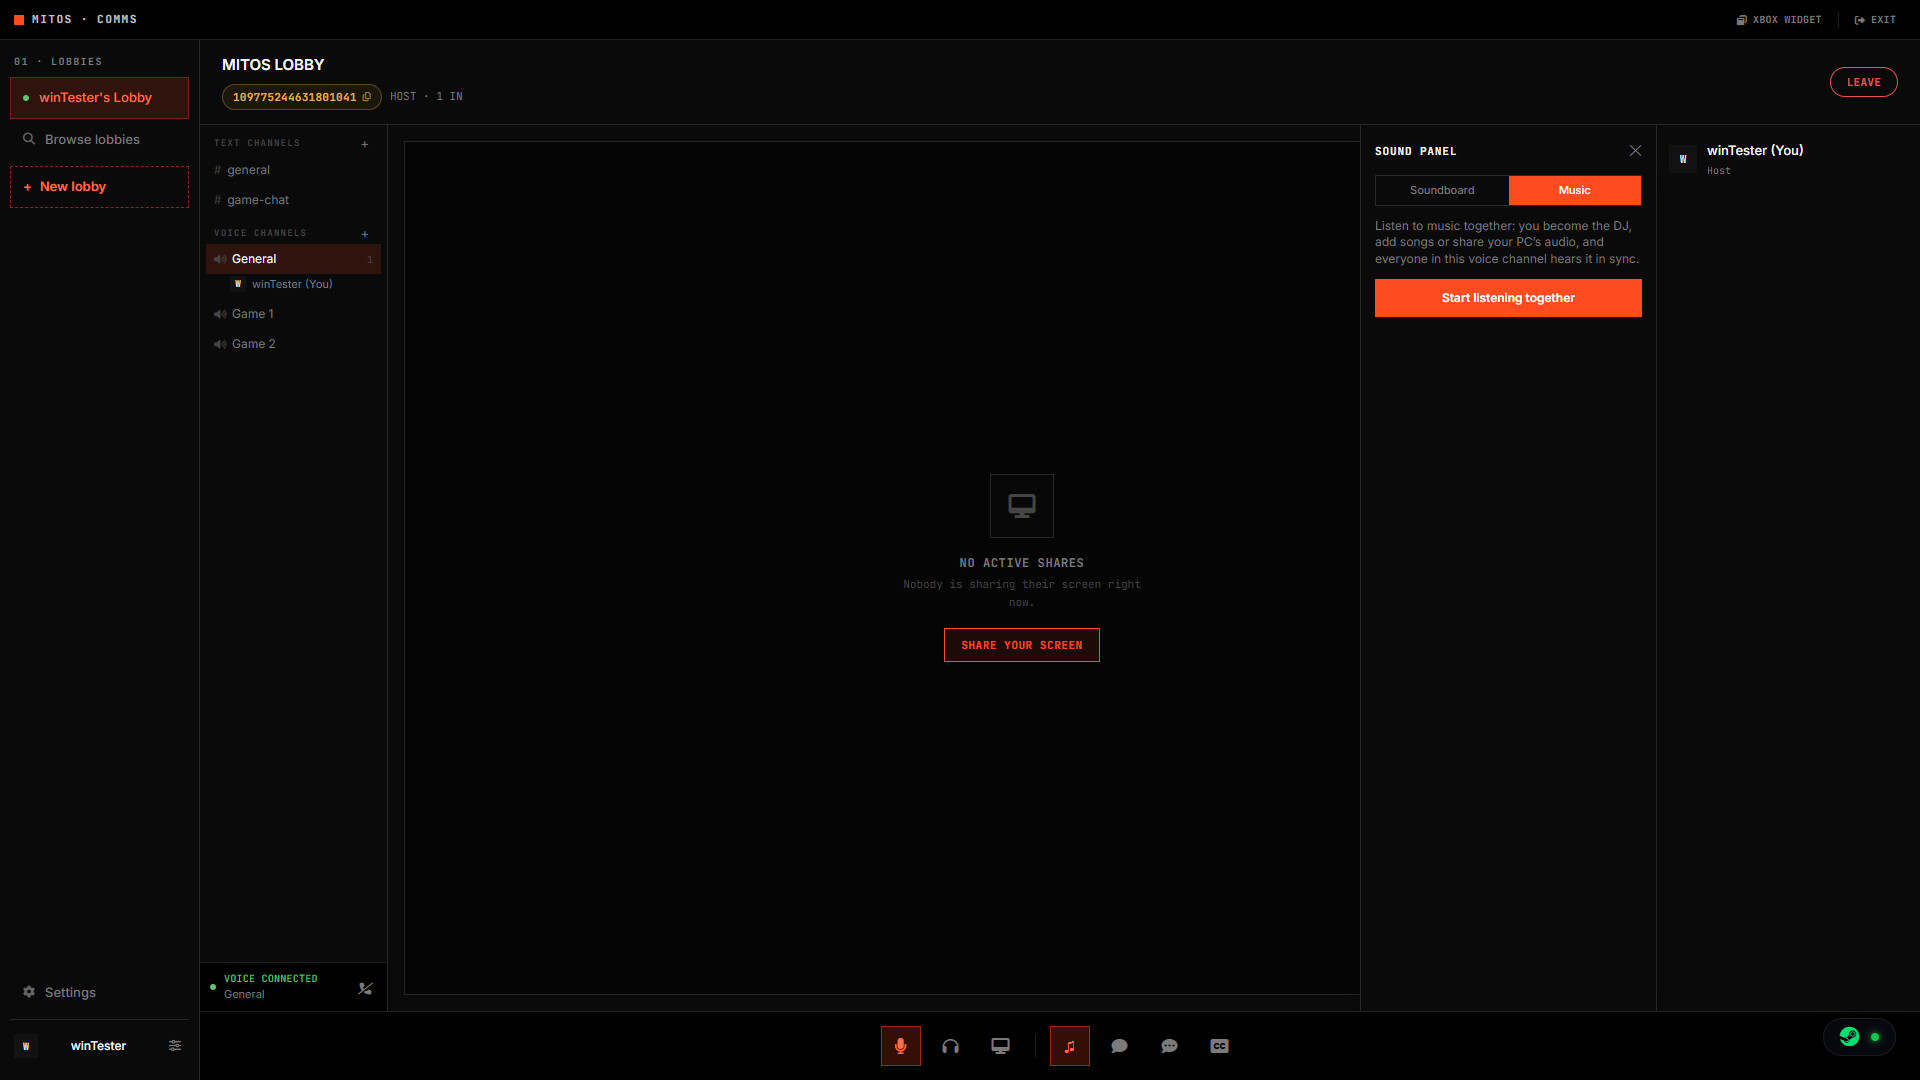Open Settings
Image resolution: width=1920 pixels, height=1080 pixels.
pyautogui.click(x=99, y=992)
